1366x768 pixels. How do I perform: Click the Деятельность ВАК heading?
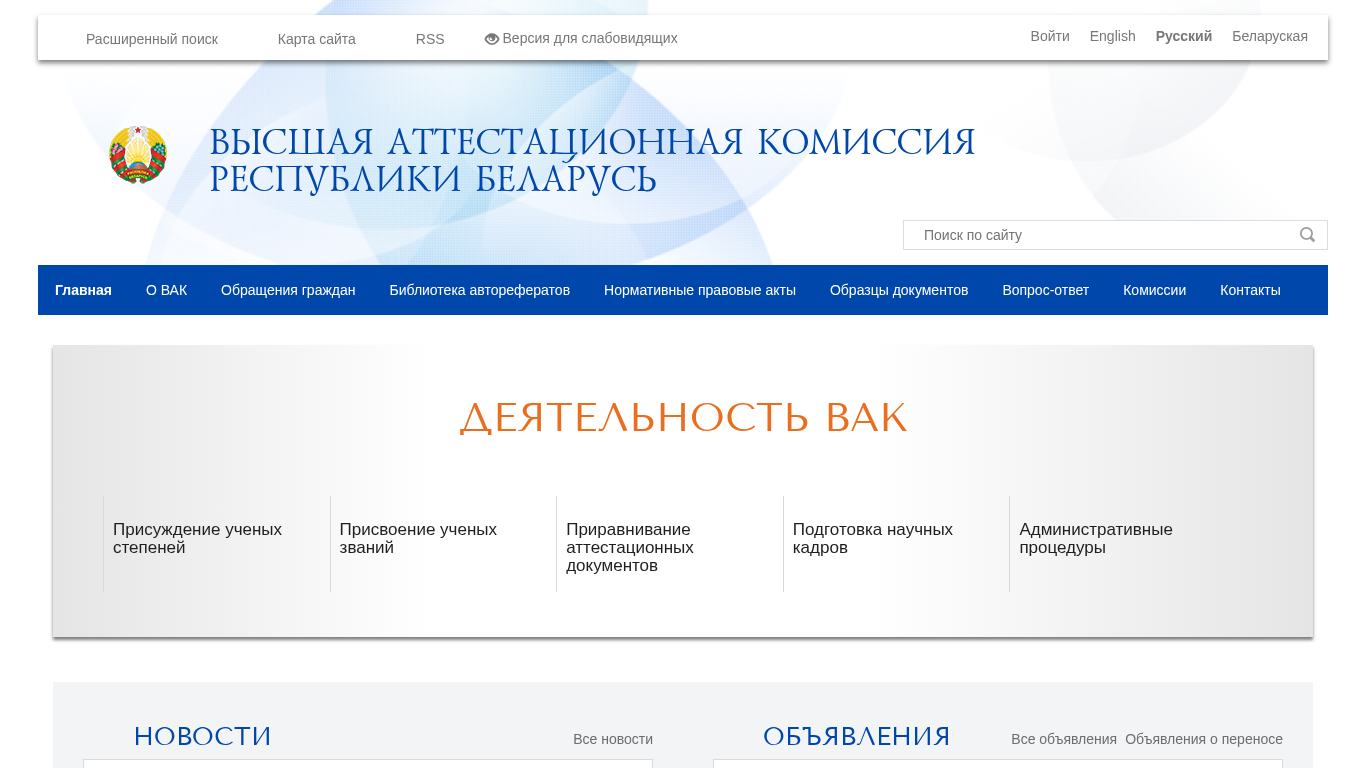(x=683, y=418)
